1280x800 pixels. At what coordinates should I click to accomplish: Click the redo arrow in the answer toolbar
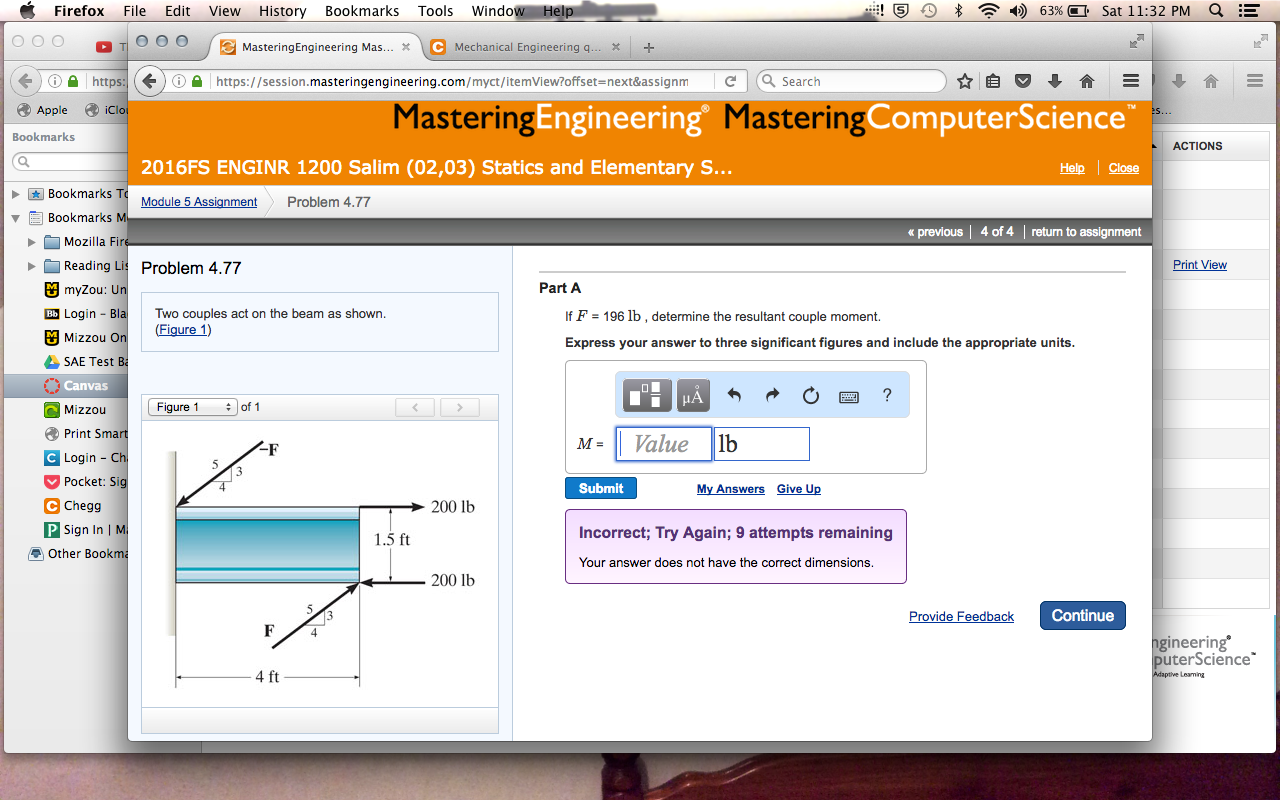[772, 394]
